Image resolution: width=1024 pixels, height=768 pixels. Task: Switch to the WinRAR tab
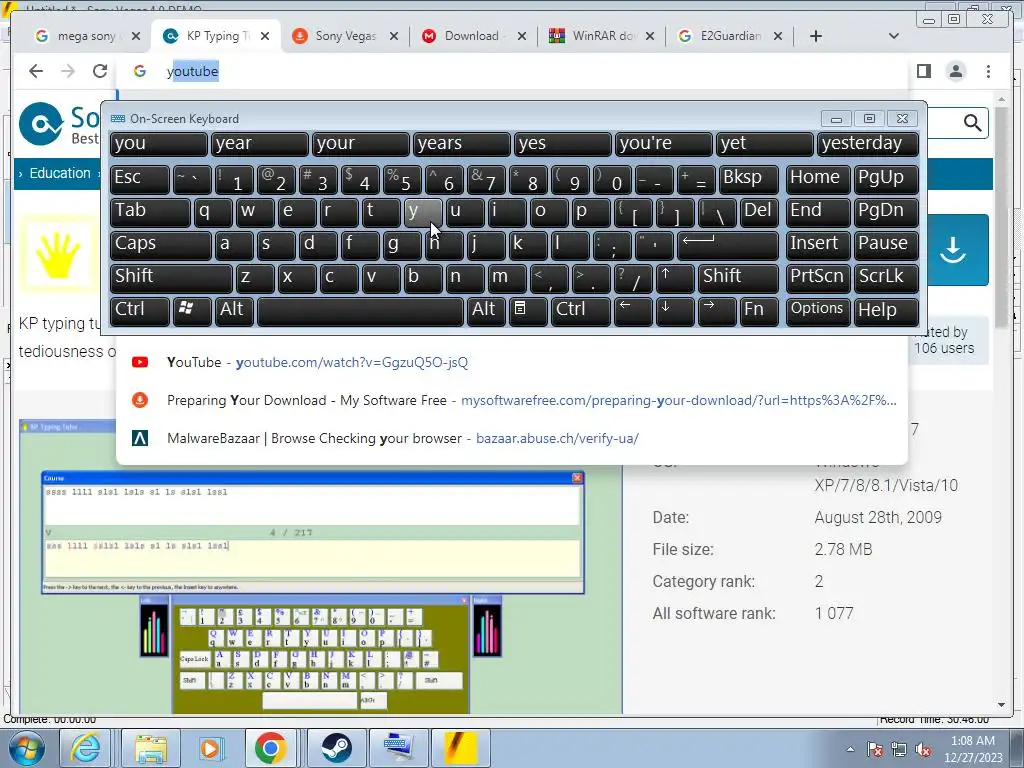(x=601, y=36)
